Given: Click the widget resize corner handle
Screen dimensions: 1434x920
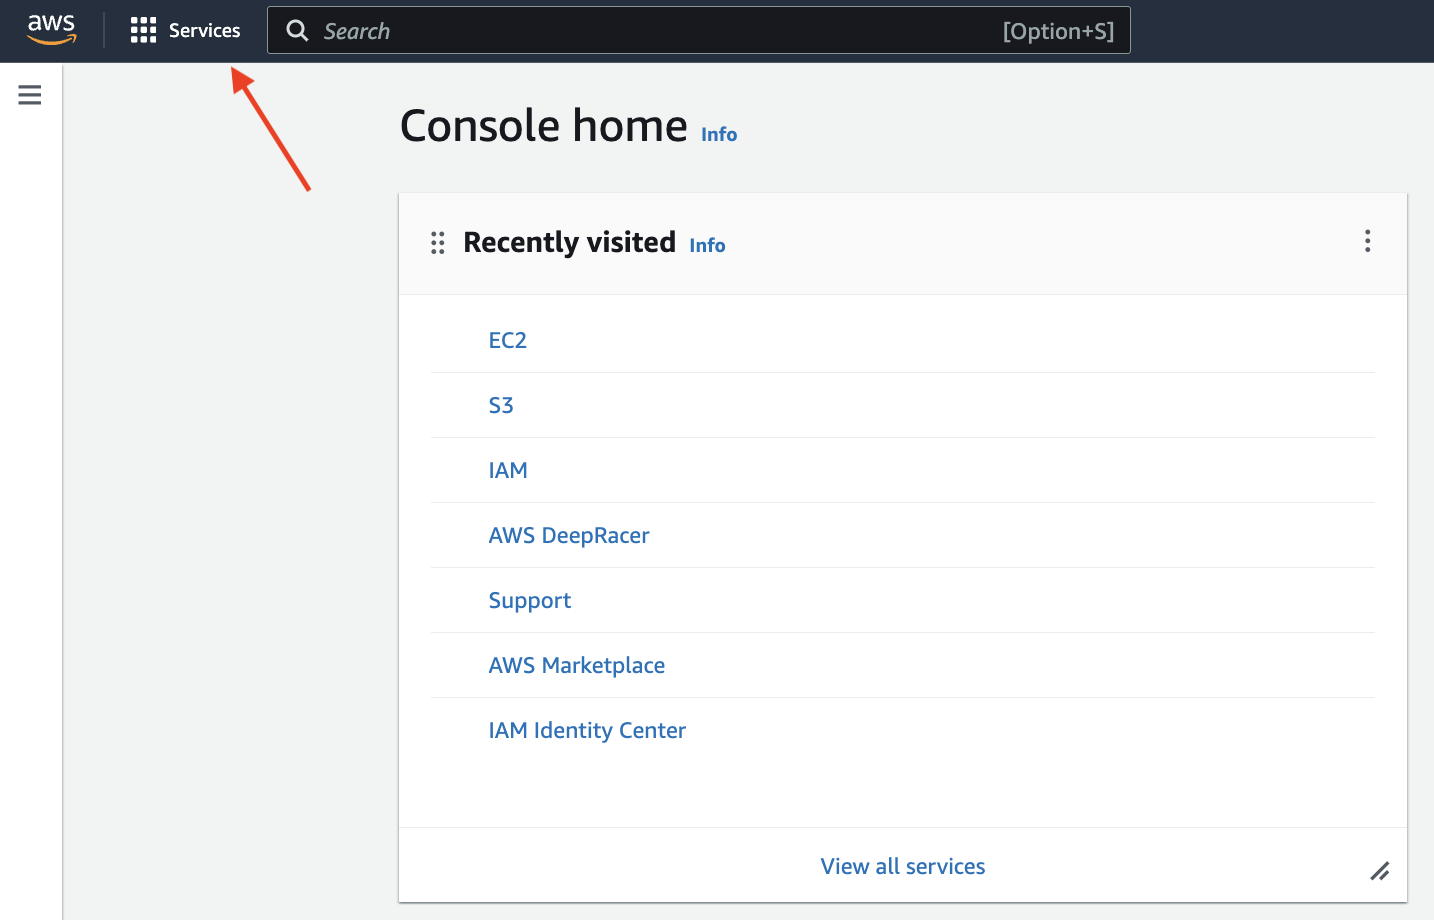Looking at the screenshot, I should pos(1380,871).
